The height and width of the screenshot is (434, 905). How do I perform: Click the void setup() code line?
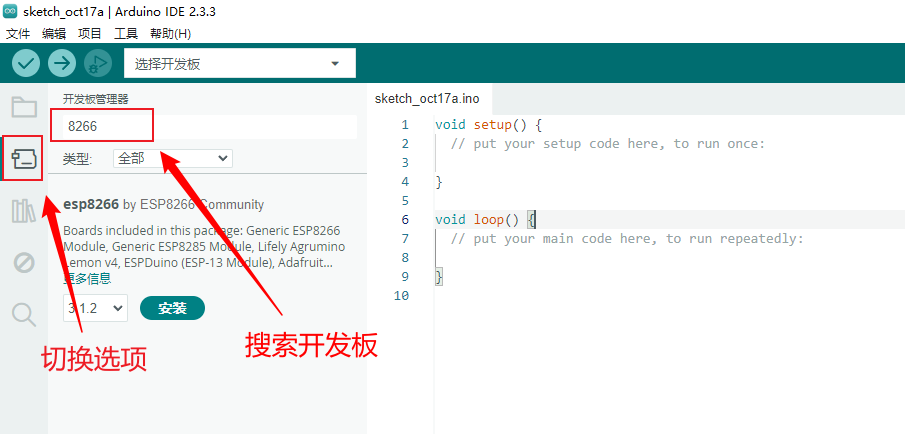tap(488, 124)
